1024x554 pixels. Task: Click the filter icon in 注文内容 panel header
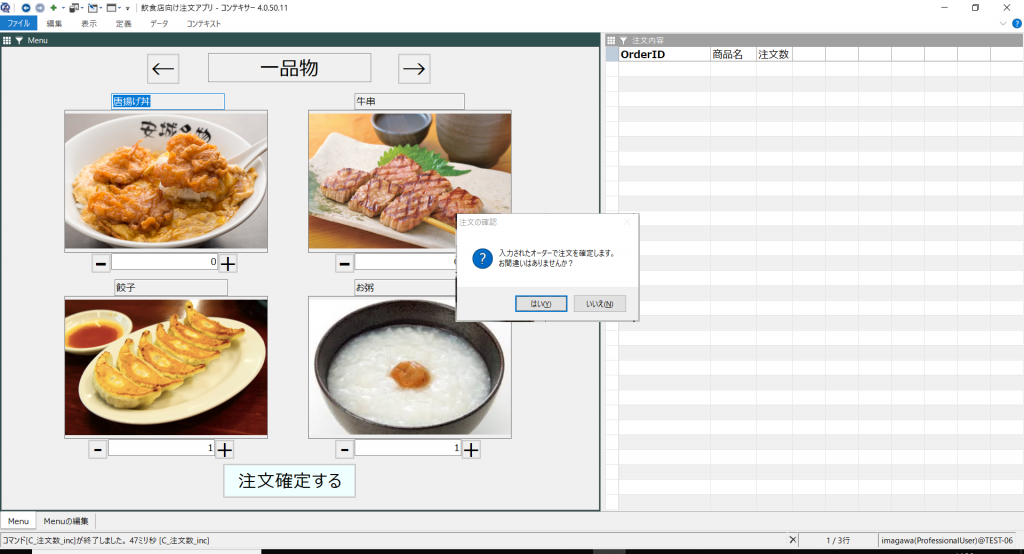coord(624,40)
